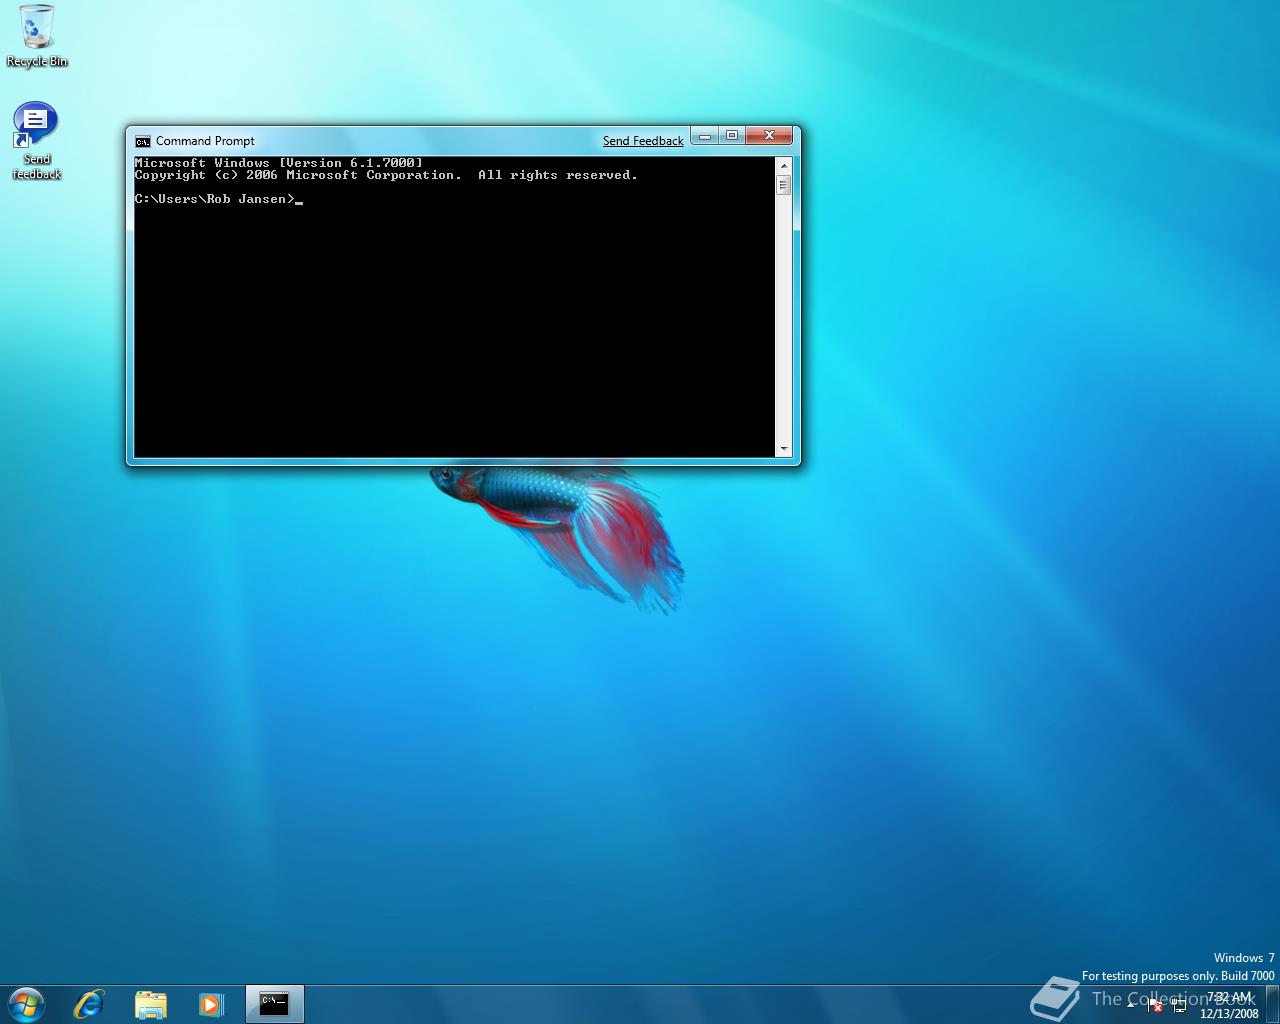
Task: Select the Command Prompt taskbar button
Action: coord(274,1004)
